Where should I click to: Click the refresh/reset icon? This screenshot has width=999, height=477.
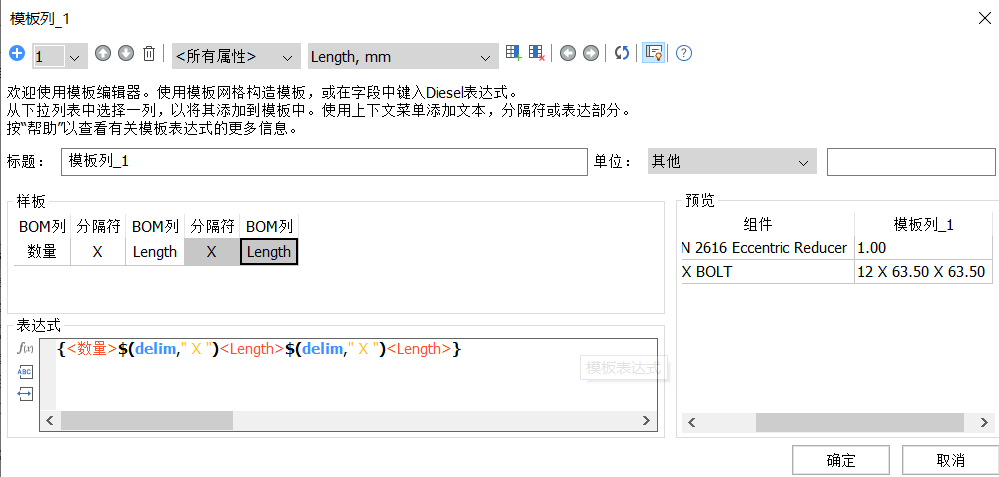click(x=622, y=53)
